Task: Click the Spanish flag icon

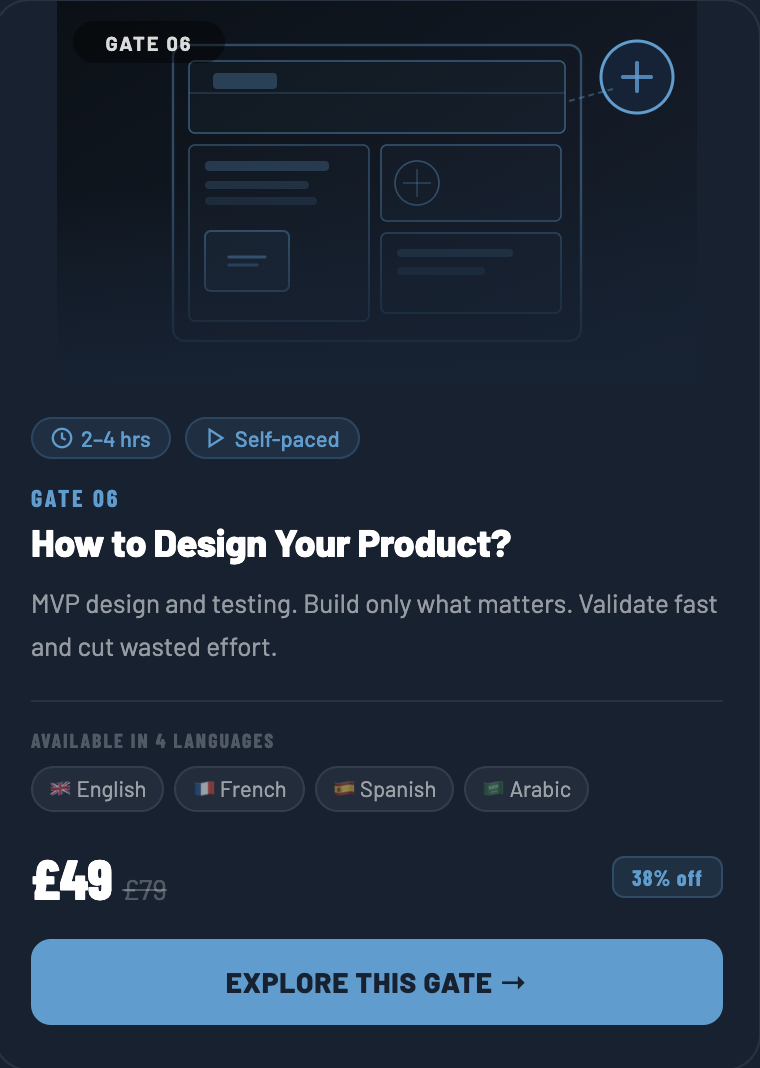Action: point(344,789)
